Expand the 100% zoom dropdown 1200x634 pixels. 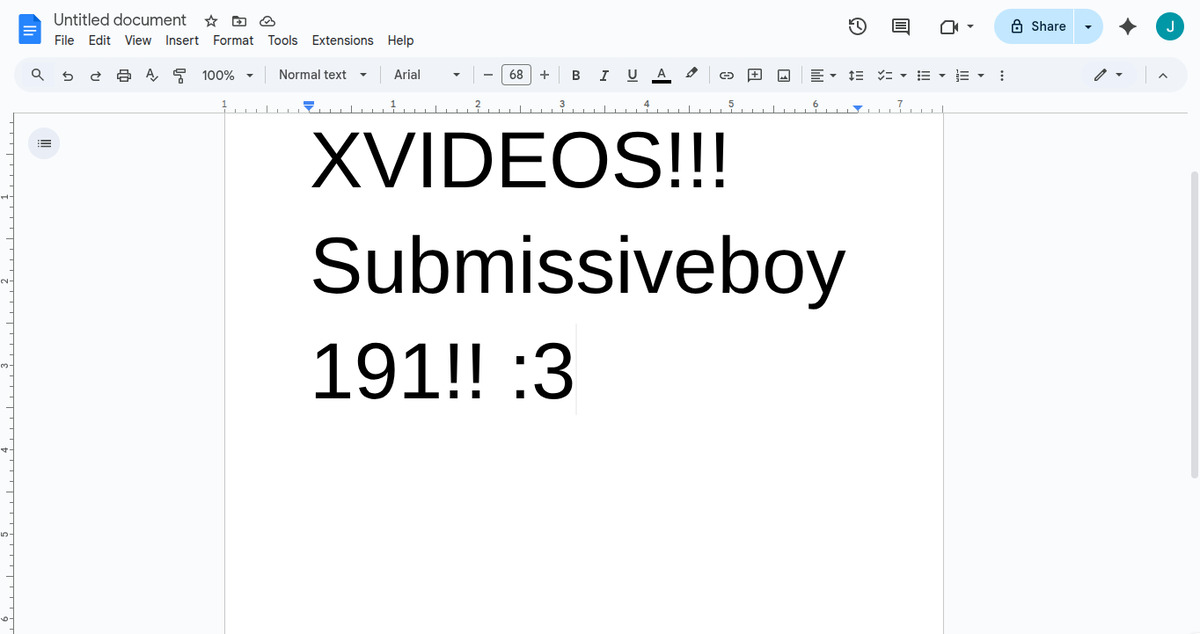point(228,75)
